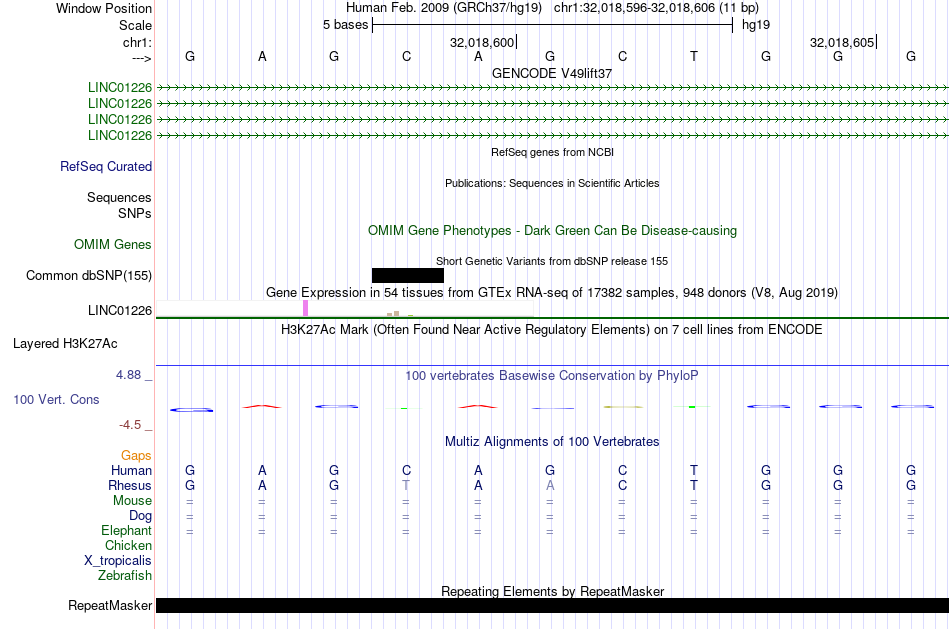The height and width of the screenshot is (629, 950).
Task: Click the T base in the chr1 sequence row
Action: [x=694, y=56]
